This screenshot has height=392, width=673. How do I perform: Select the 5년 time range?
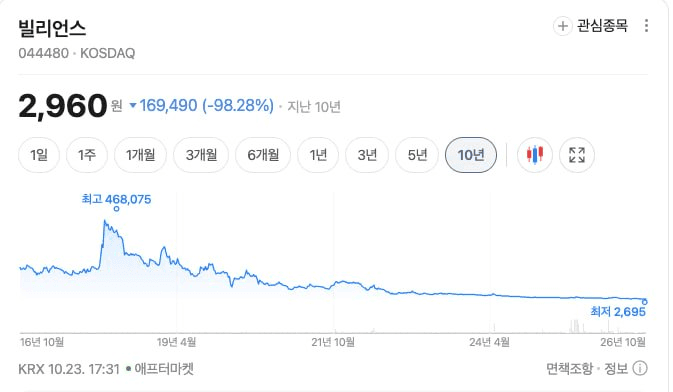pyautogui.click(x=417, y=155)
